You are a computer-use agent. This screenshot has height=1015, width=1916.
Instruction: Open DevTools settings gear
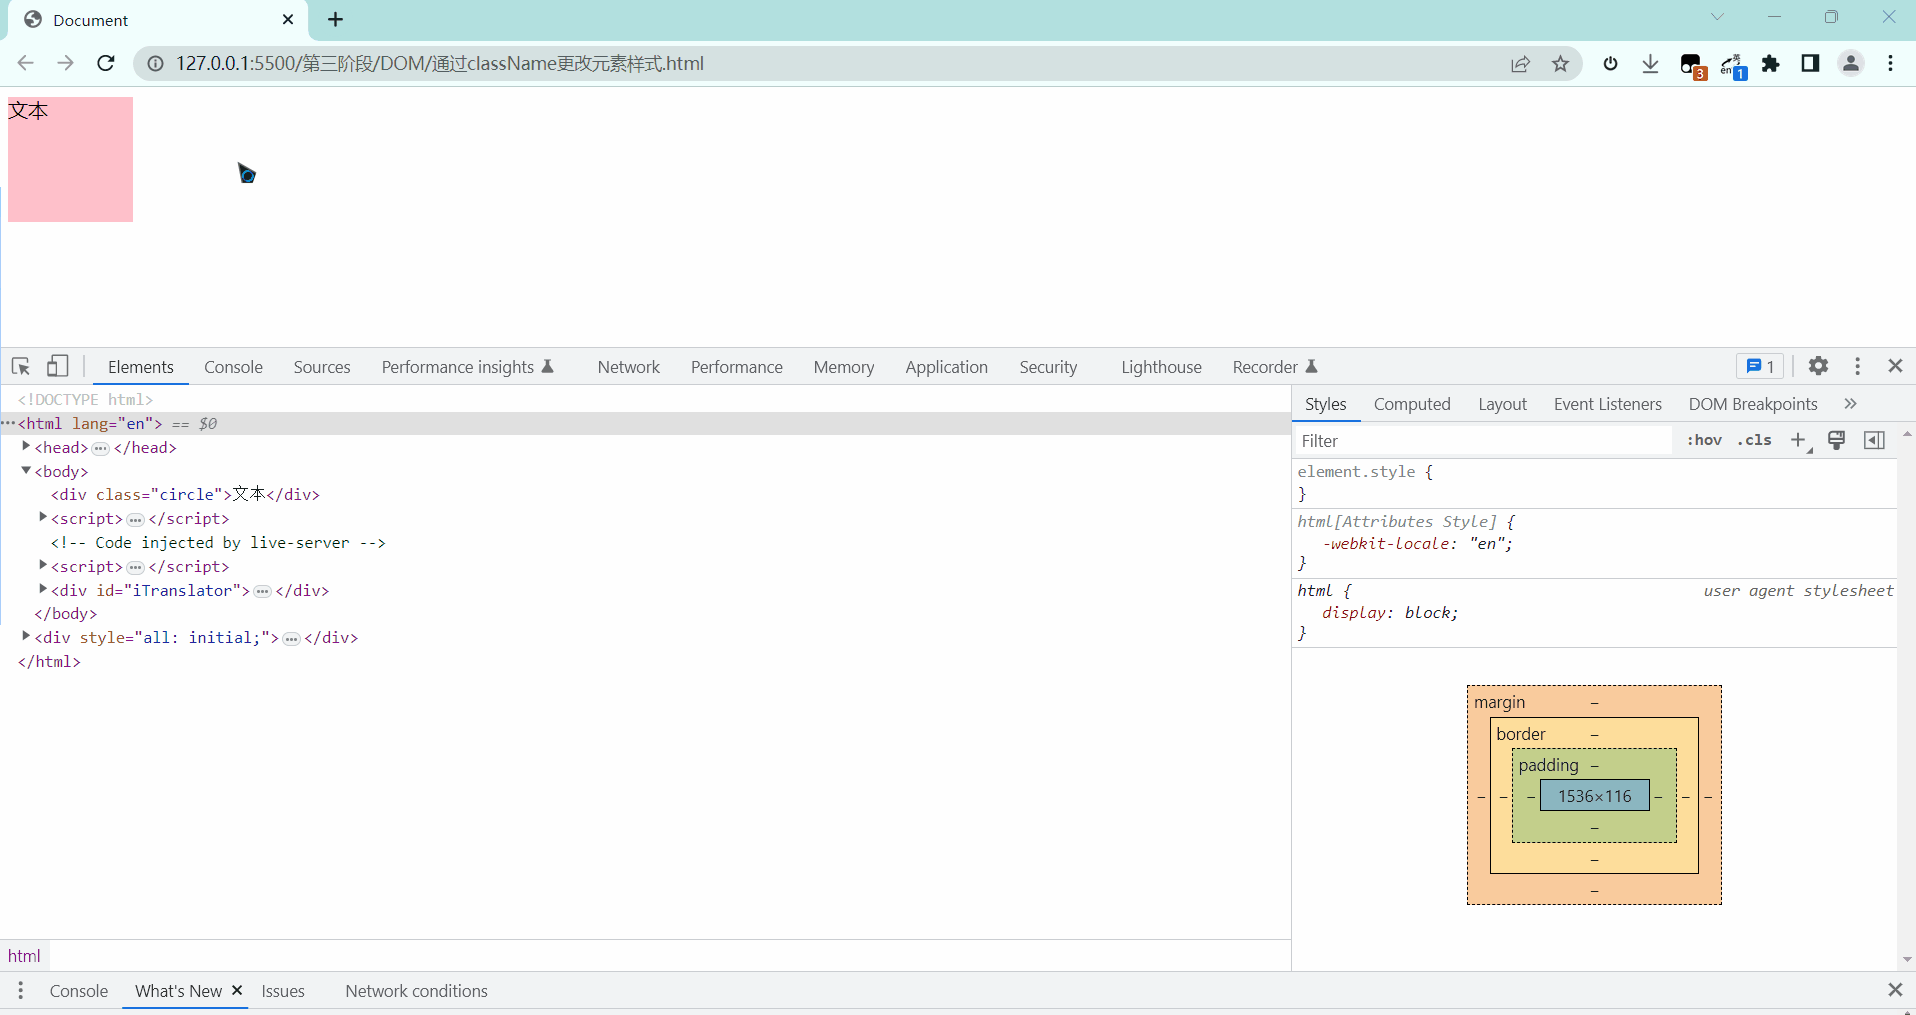(x=1818, y=366)
